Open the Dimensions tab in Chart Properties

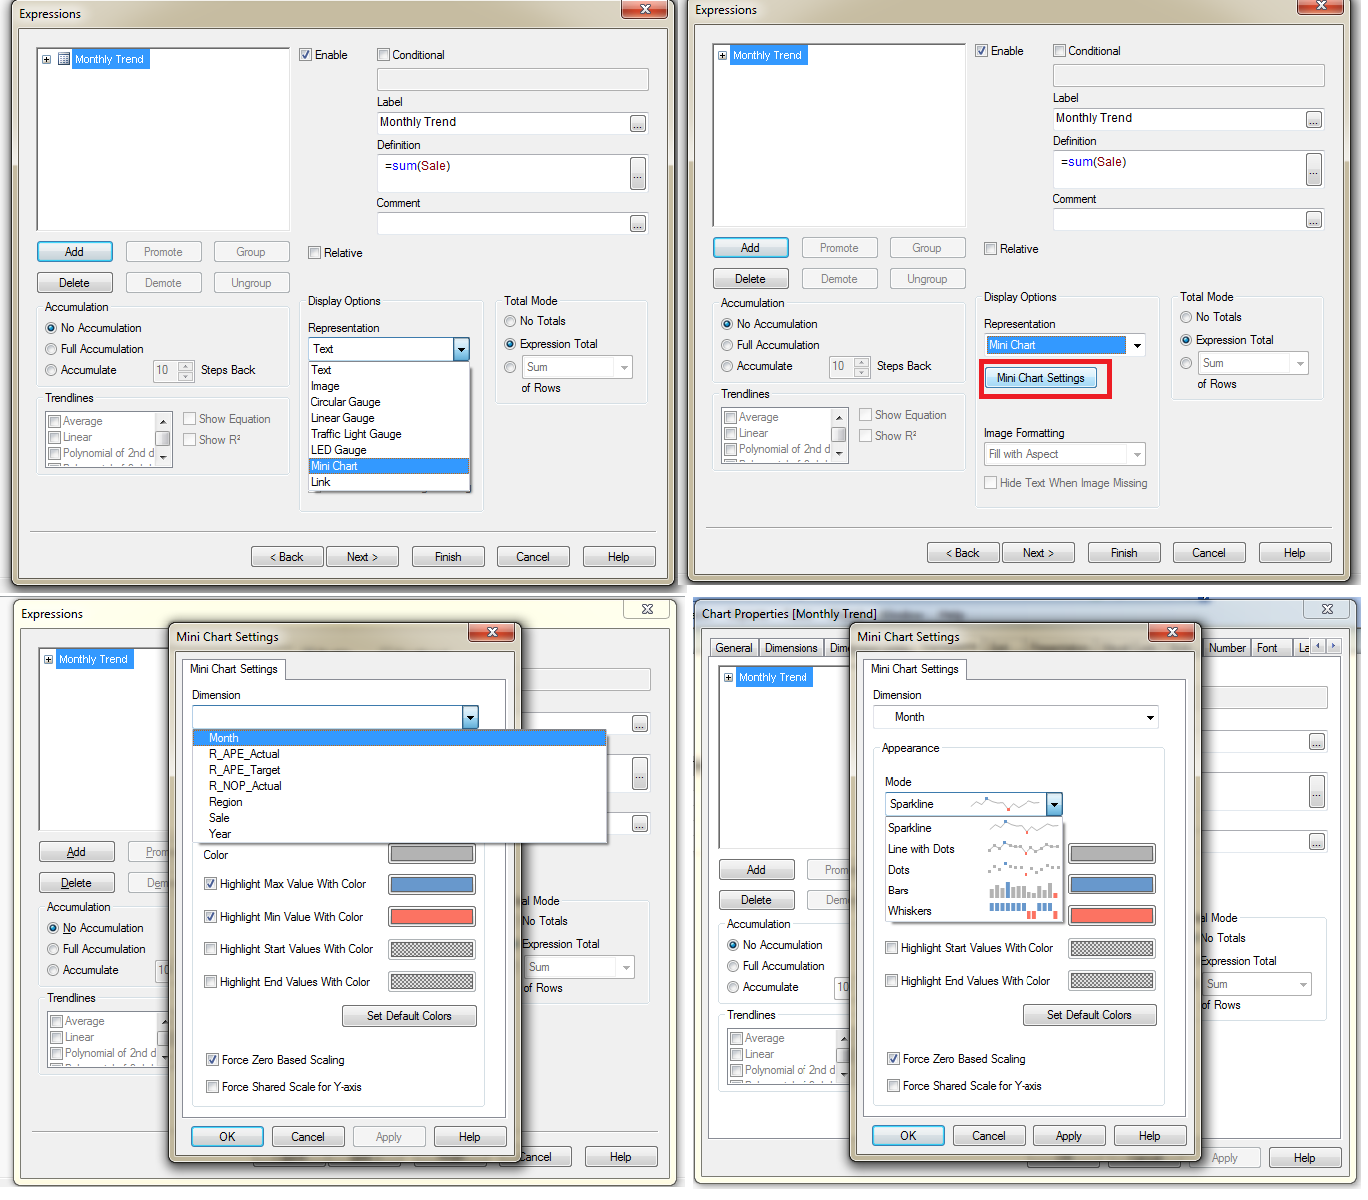click(x=791, y=648)
